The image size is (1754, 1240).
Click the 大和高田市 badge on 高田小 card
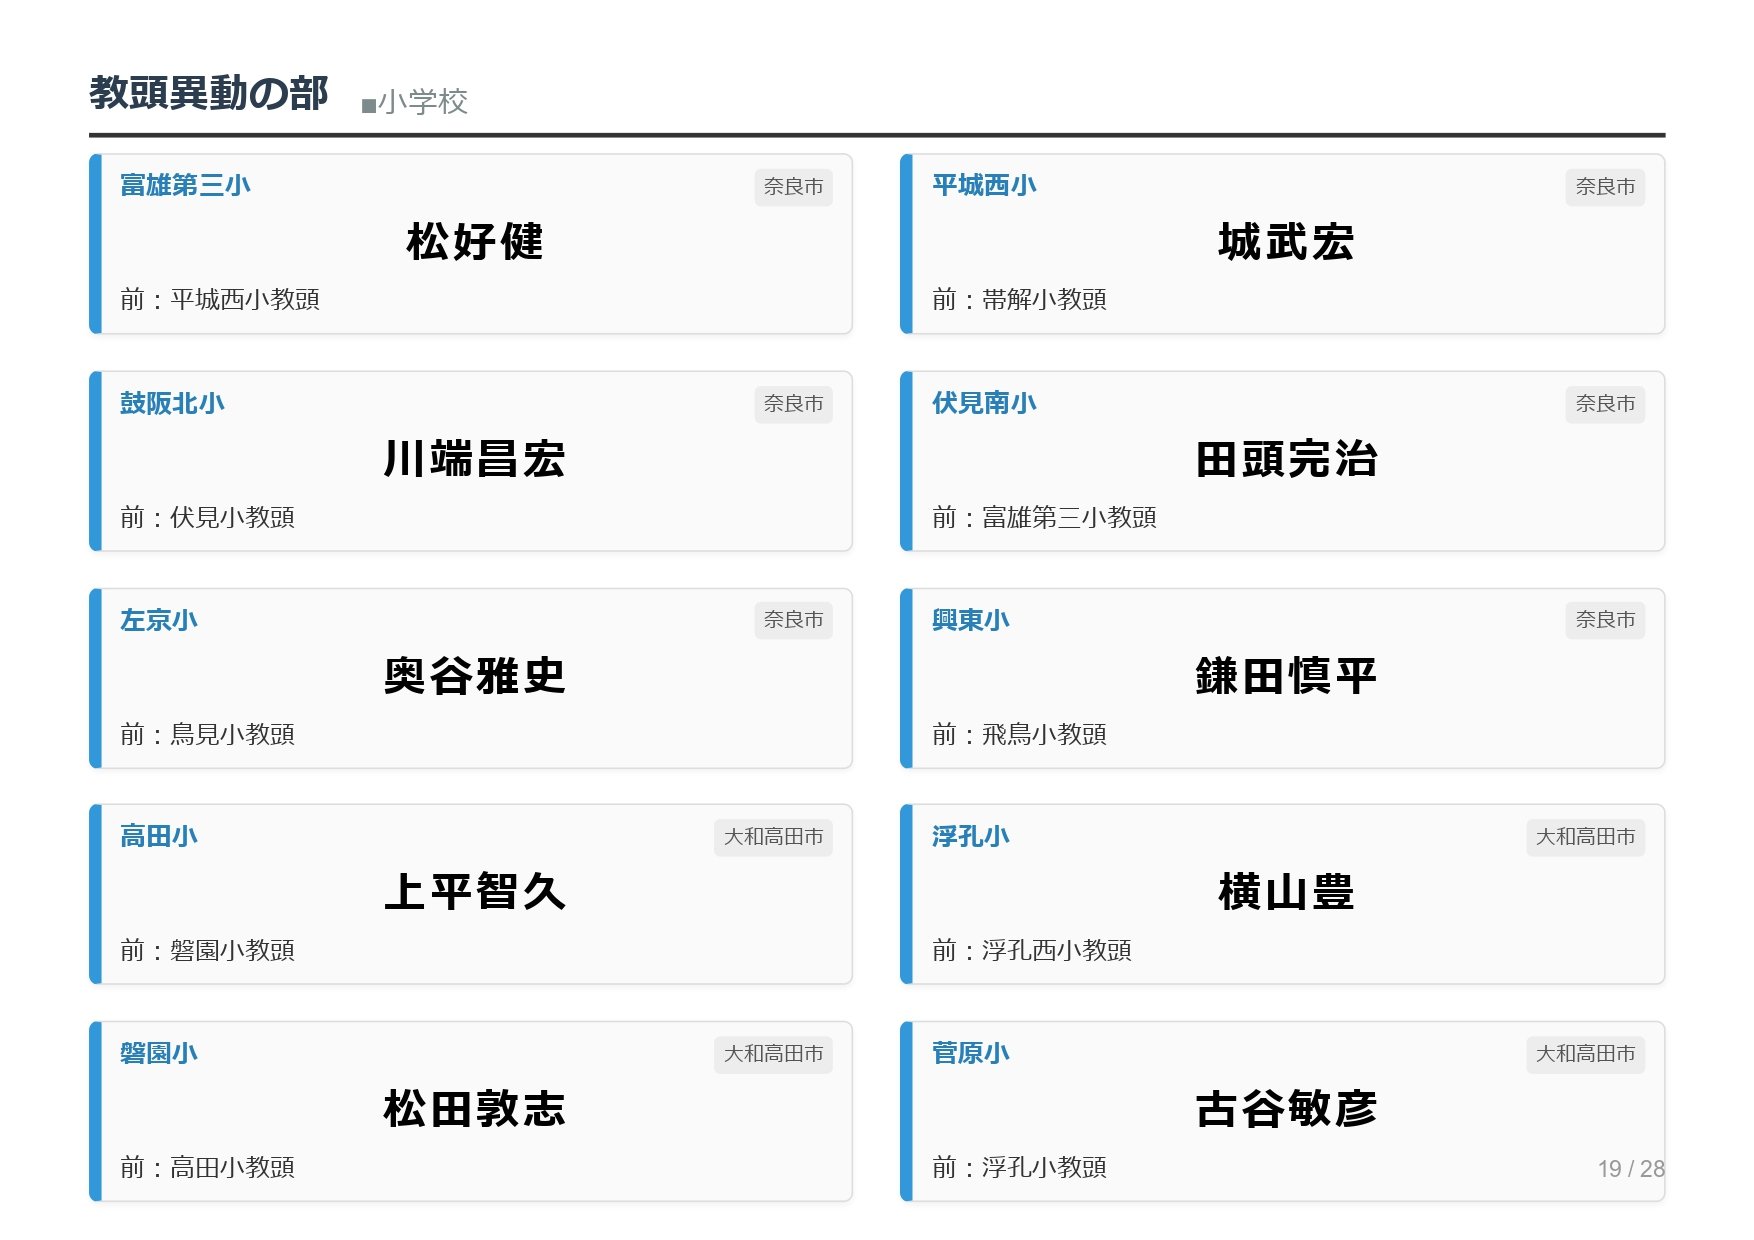click(773, 837)
